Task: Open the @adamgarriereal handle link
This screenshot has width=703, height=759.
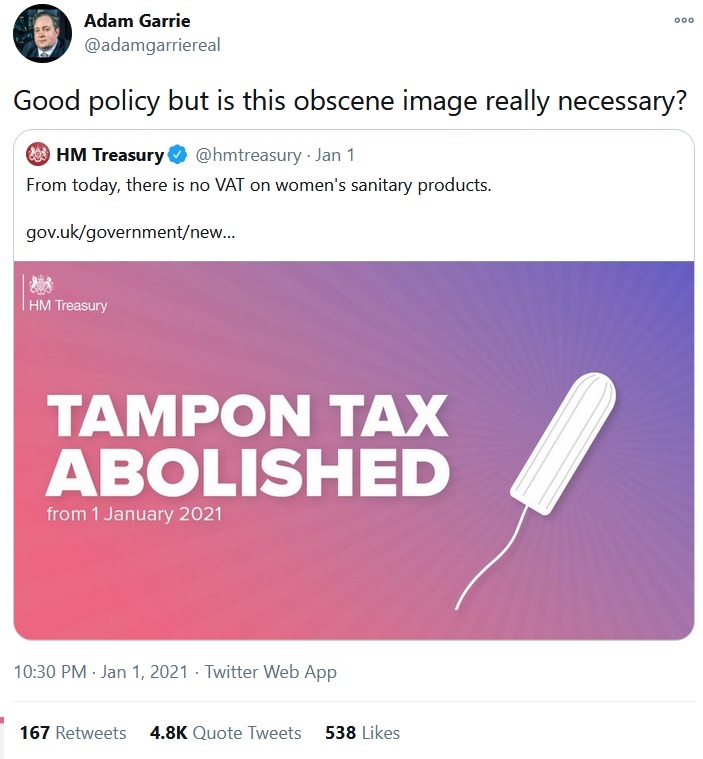Action: (152, 45)
